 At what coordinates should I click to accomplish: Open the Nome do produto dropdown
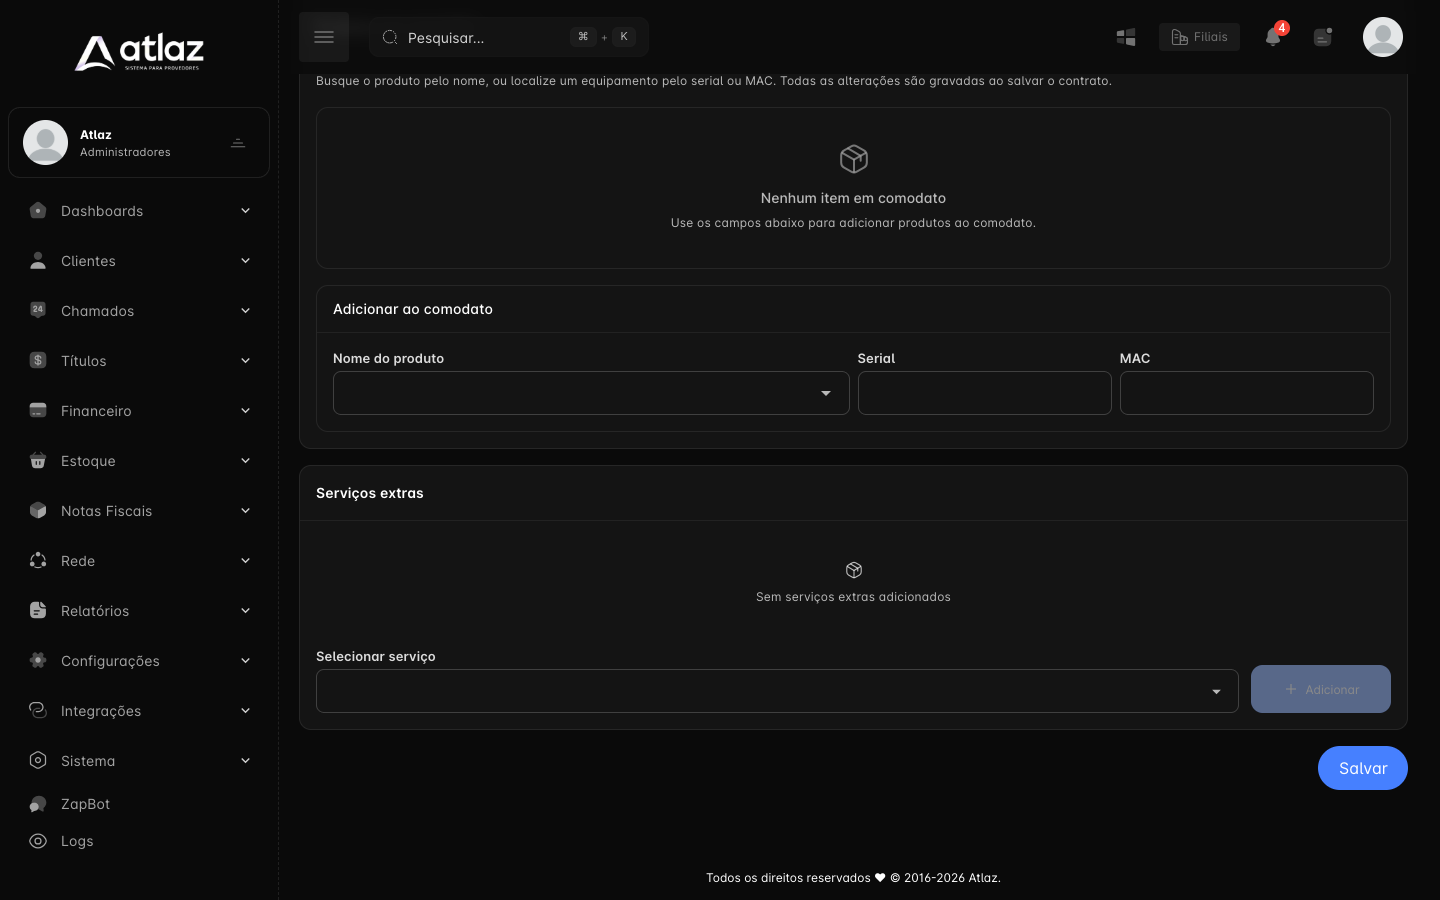coord(591,393)
